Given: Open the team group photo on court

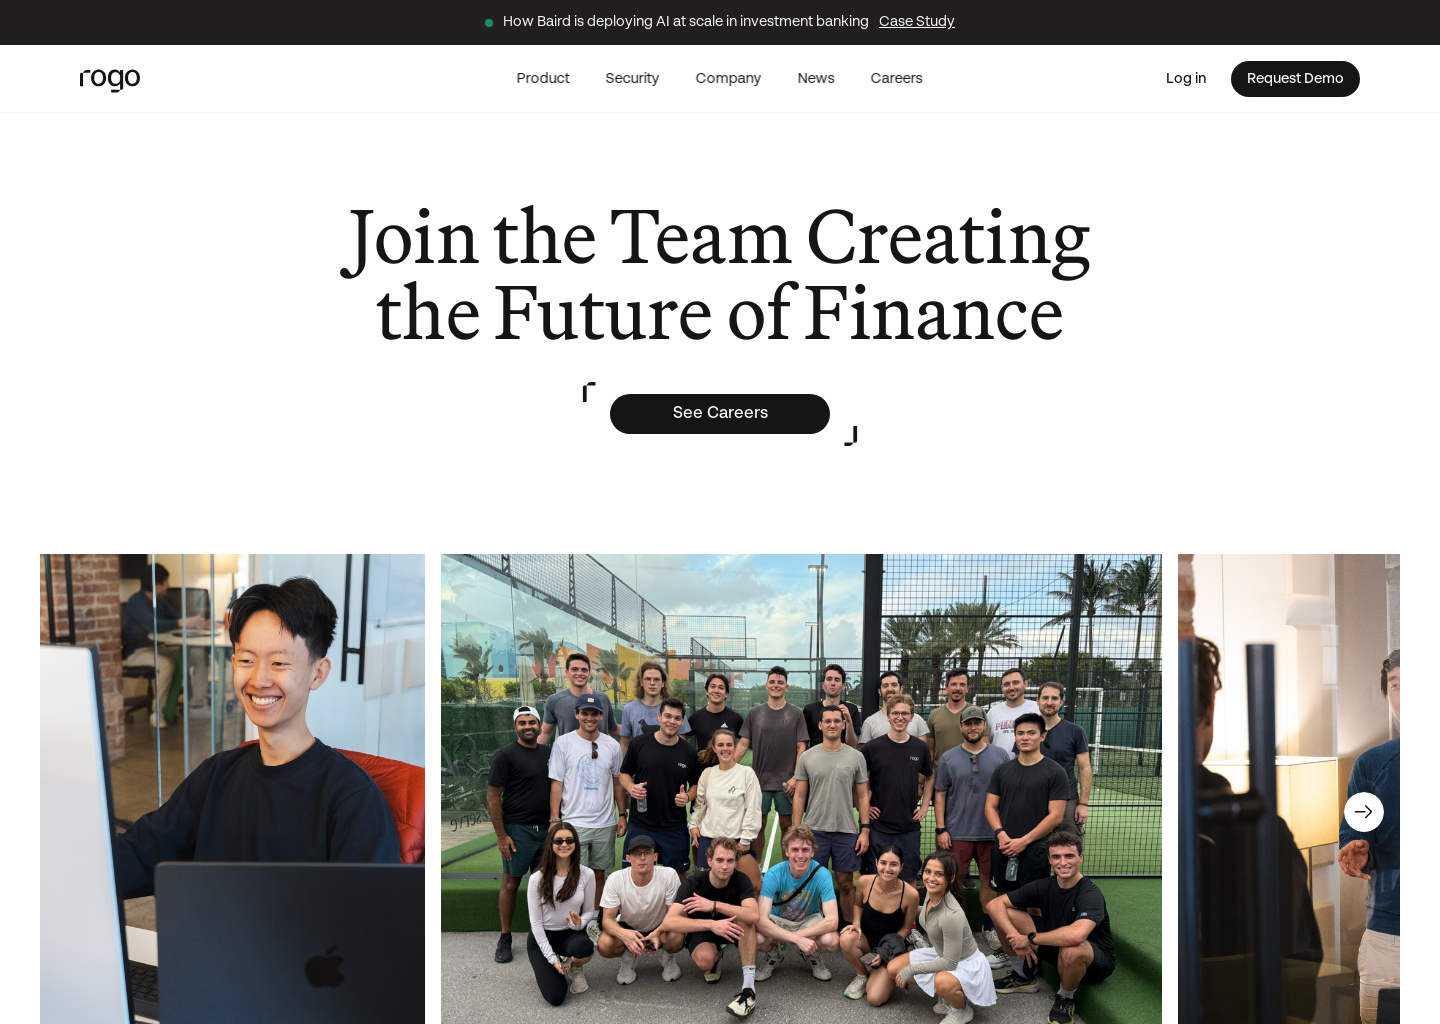Looking at the screenshot, I should (801, 789).
